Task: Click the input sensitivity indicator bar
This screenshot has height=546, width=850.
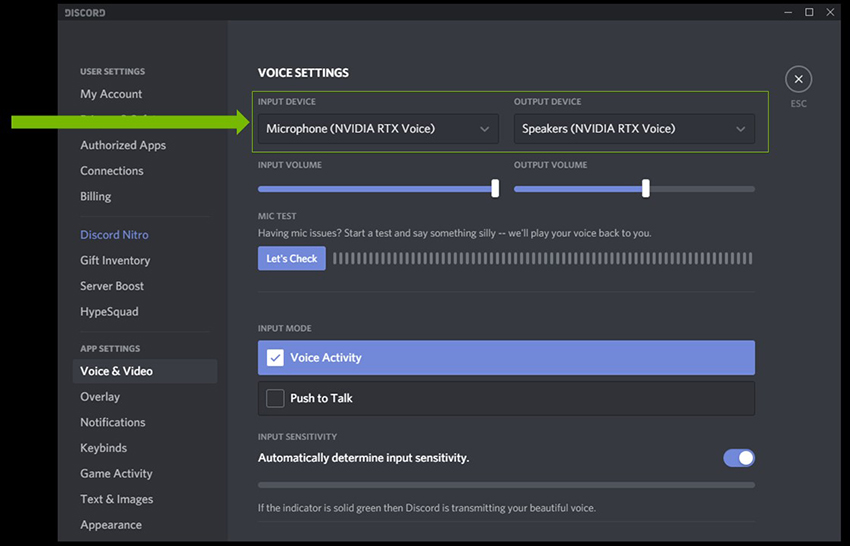Action: coord(506,485)
